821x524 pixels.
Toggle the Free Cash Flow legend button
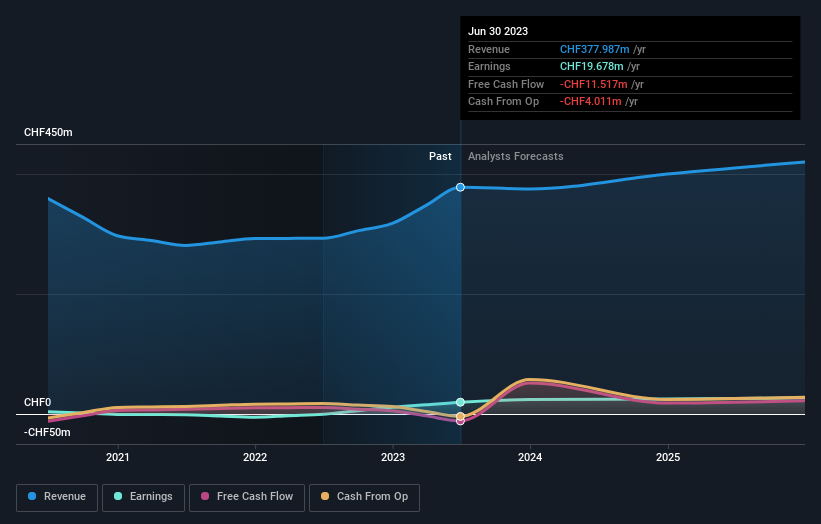247,497
